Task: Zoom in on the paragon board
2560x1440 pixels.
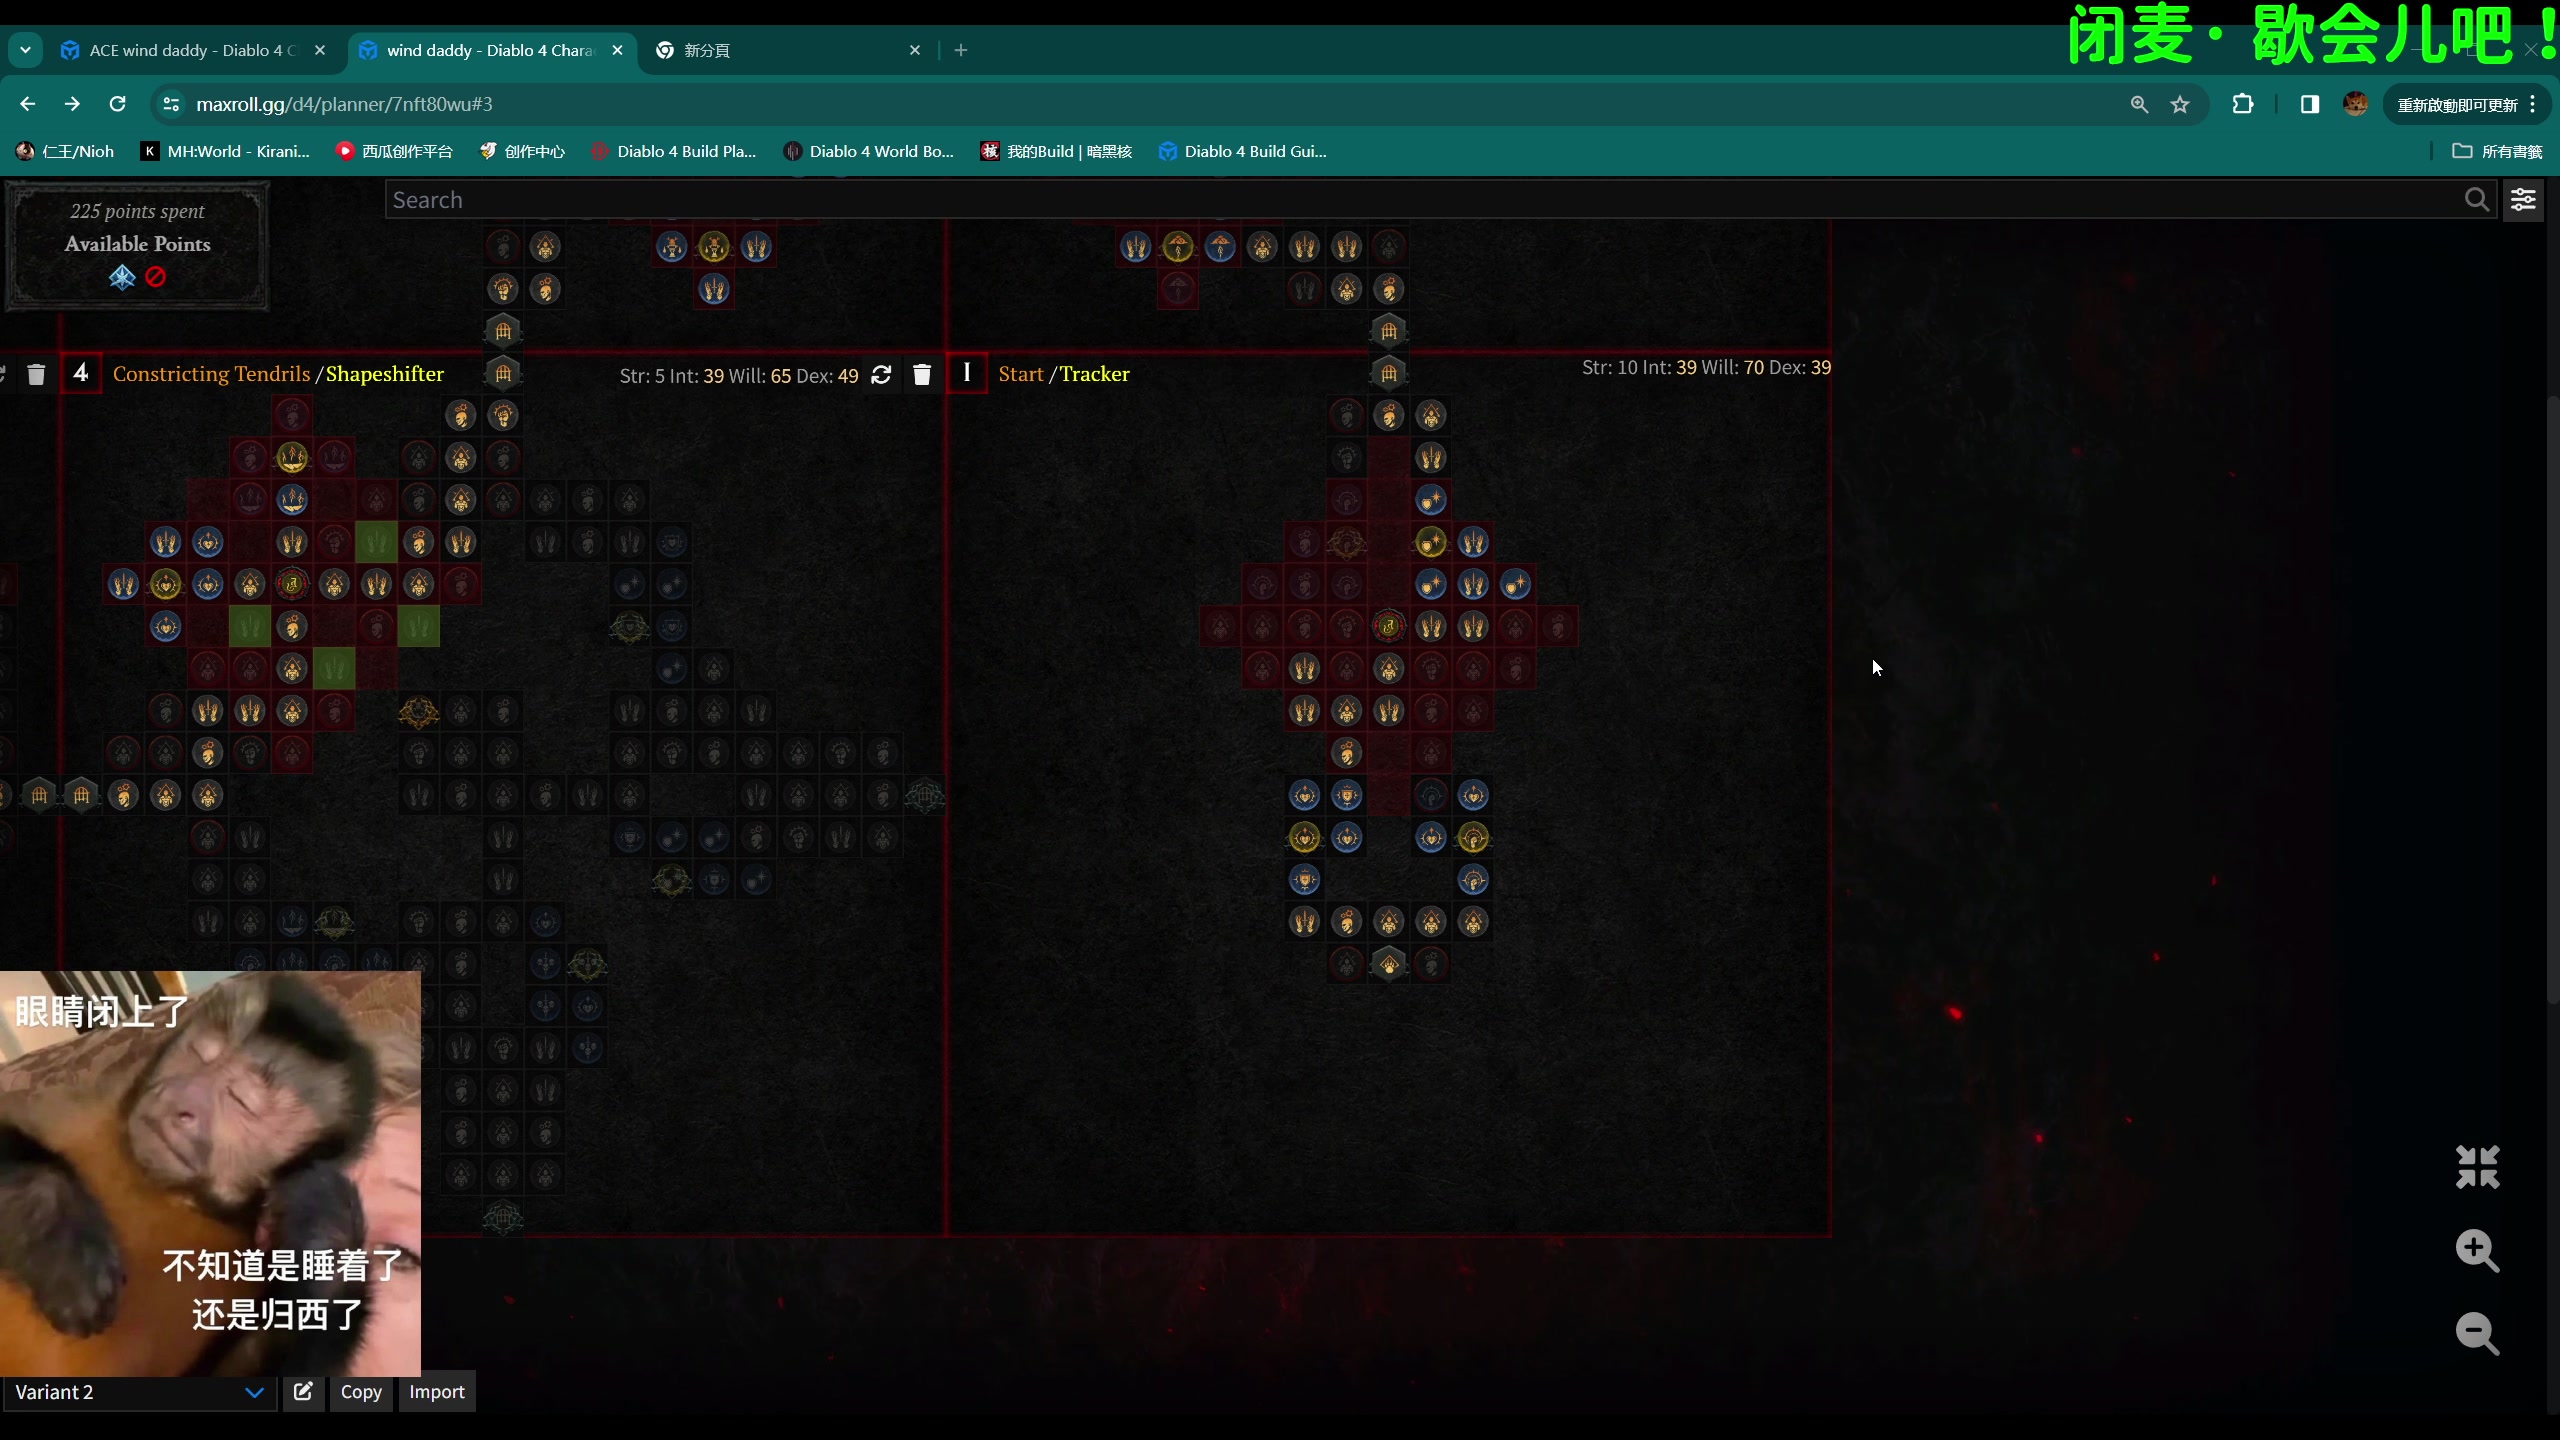Action: (2477, 1250)
